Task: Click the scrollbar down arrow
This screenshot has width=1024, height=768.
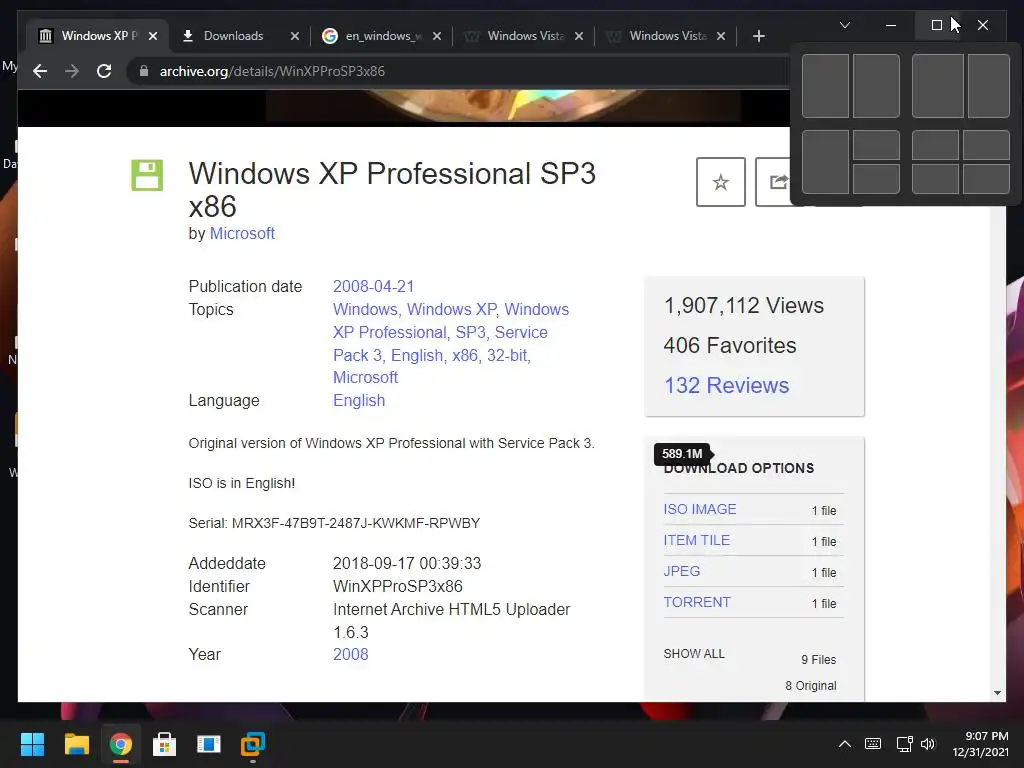Action: pyautogui.click(x=997, y=693)
